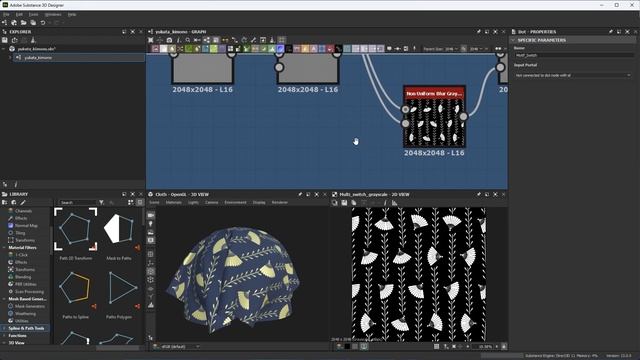The image size is (640, 360).
Task: Click the fit-to-view icon in graph toolbar
Action: 151,40
